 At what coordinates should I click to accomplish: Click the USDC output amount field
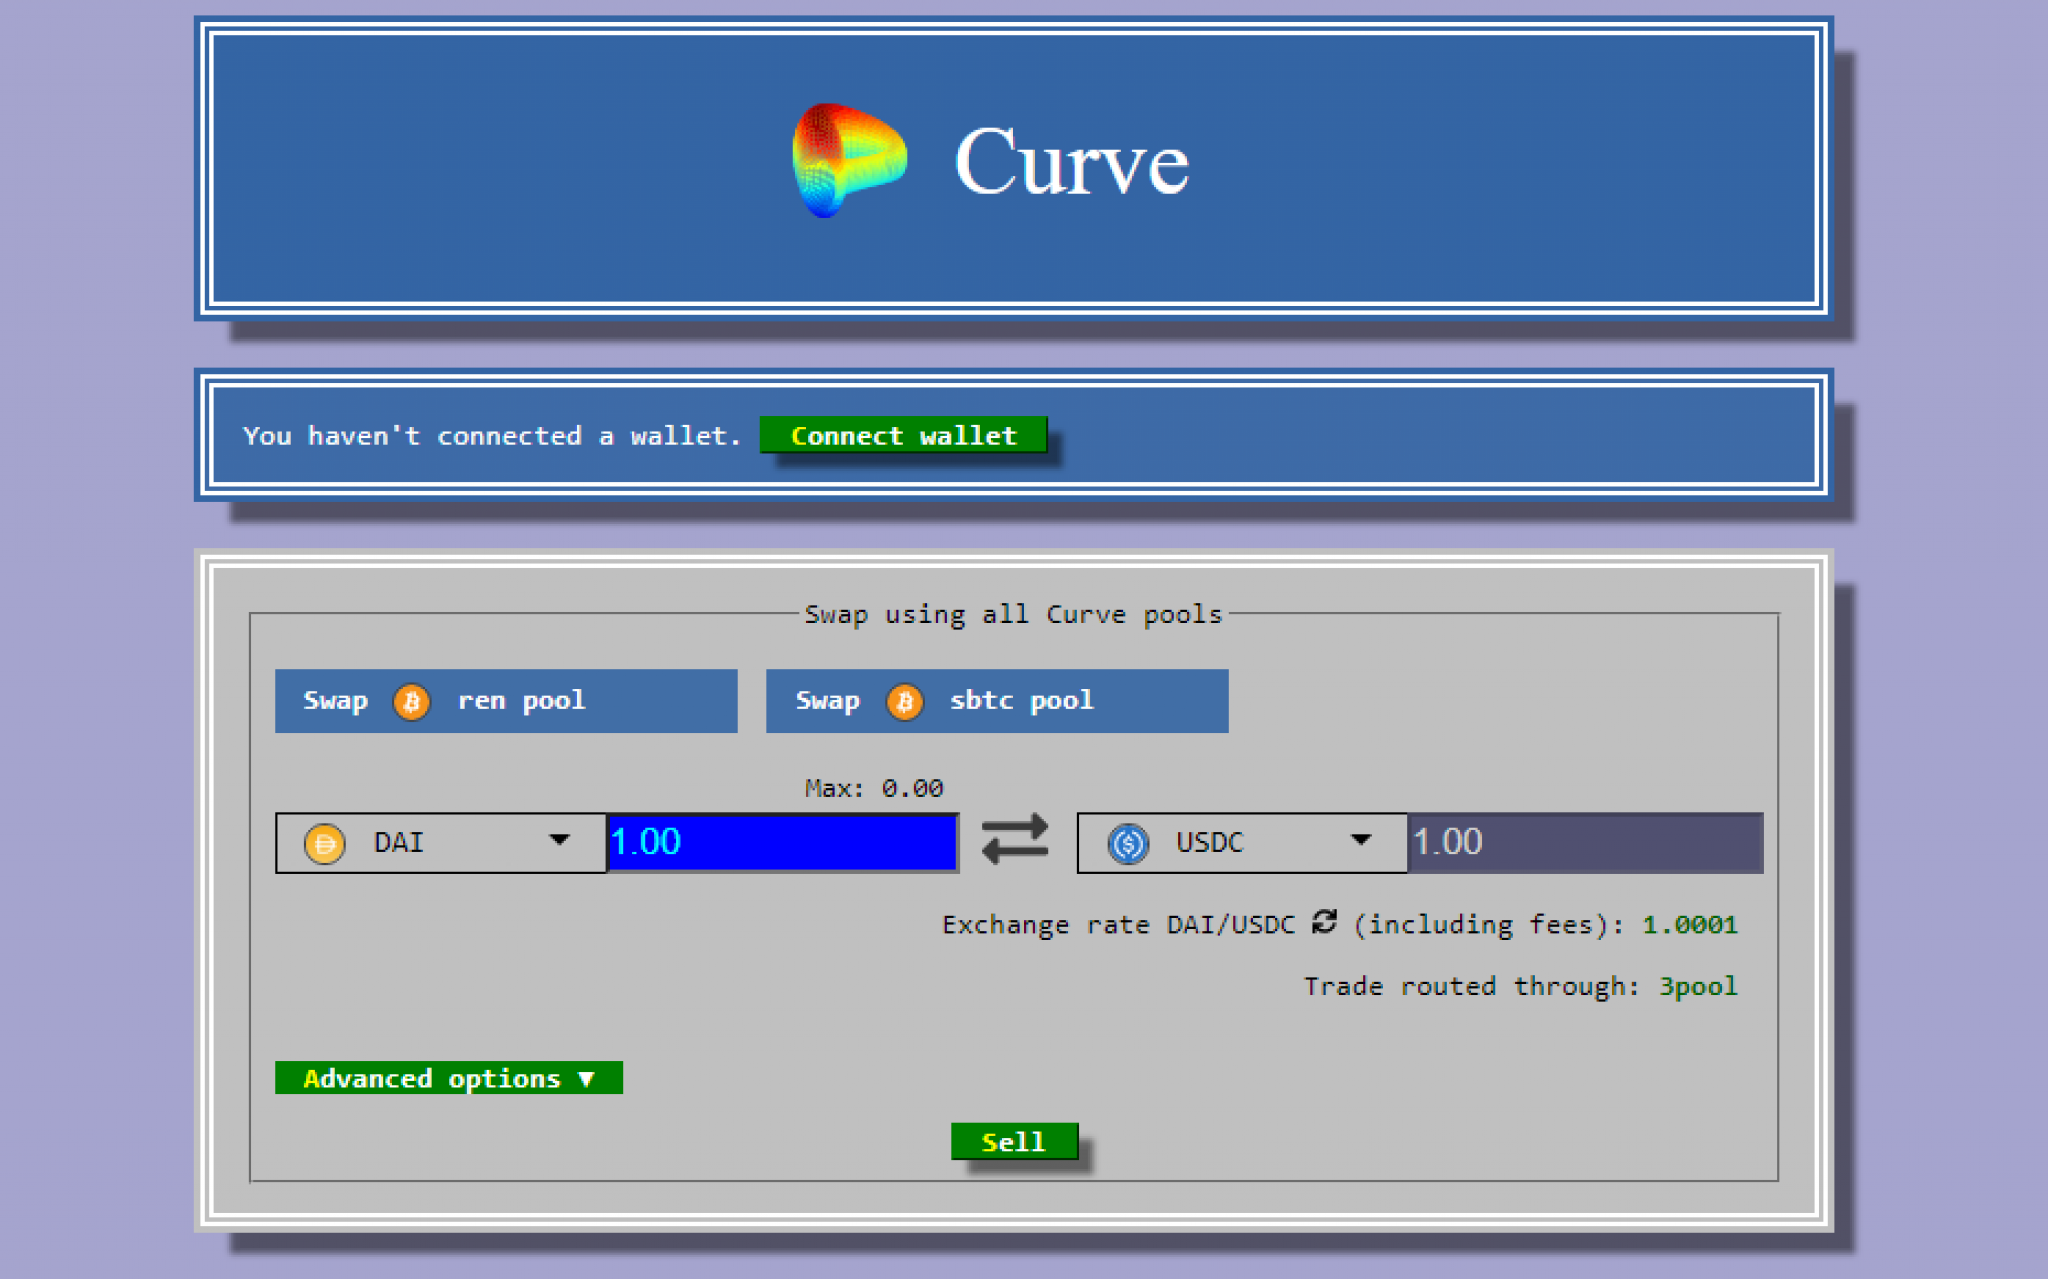coord(1584,842)
